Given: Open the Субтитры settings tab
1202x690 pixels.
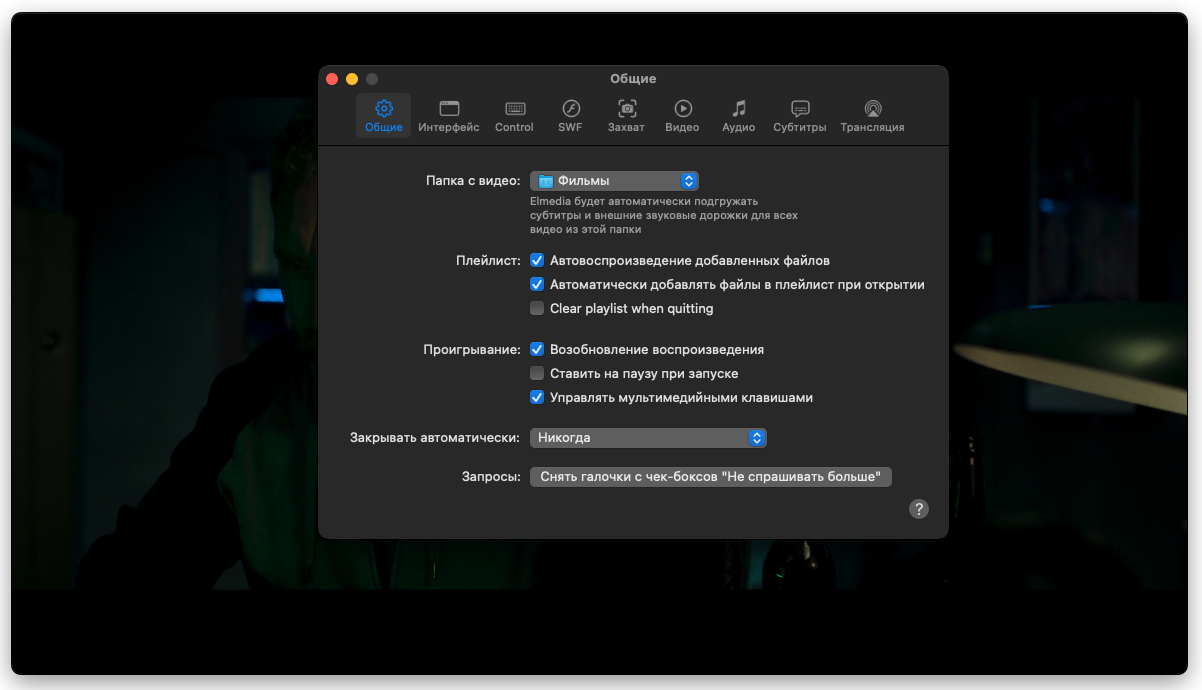Looking at the screenshot, I should pyautogui.click(x=800, y=116).
